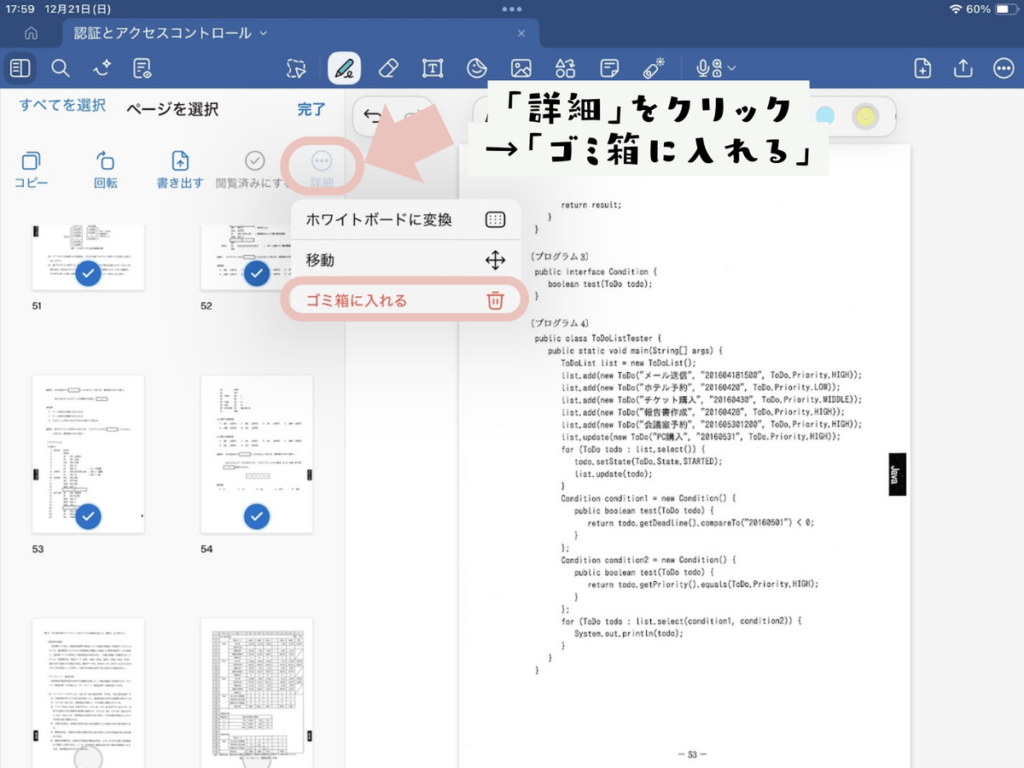This screenshot has height=768, width=1024.
Task: Open the page 53 thumbnail
Action: [x=88, y=455]
